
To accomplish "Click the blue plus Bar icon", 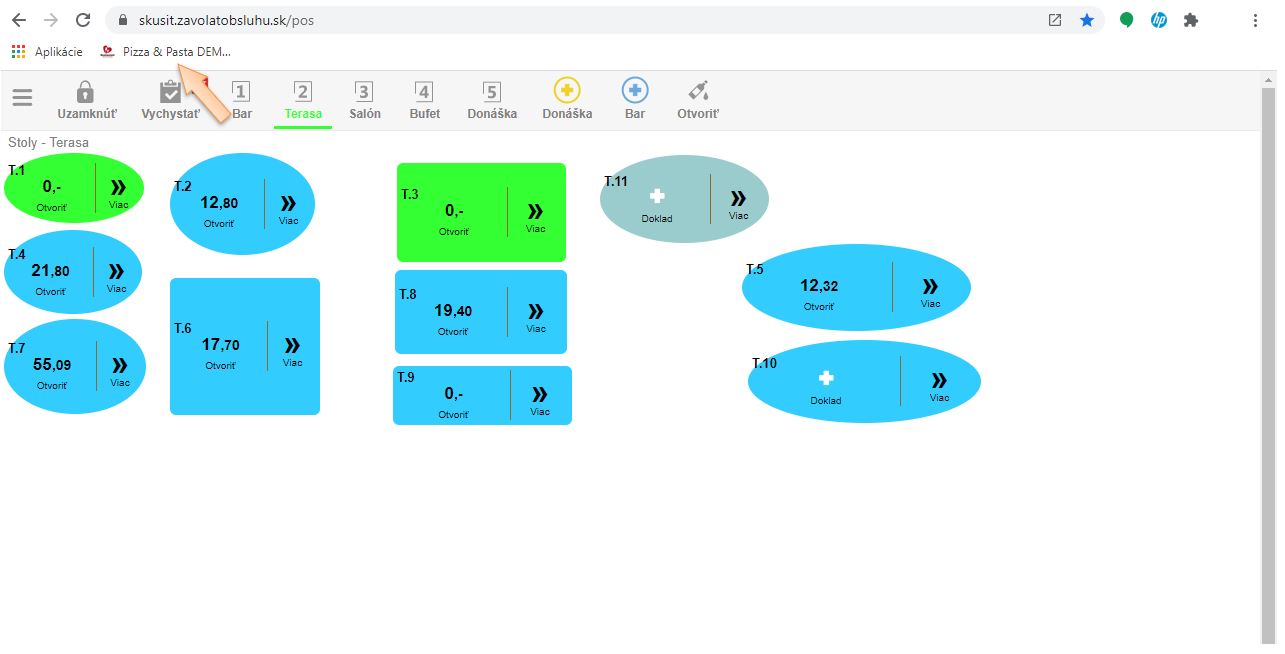I will (x=635, y=91).
